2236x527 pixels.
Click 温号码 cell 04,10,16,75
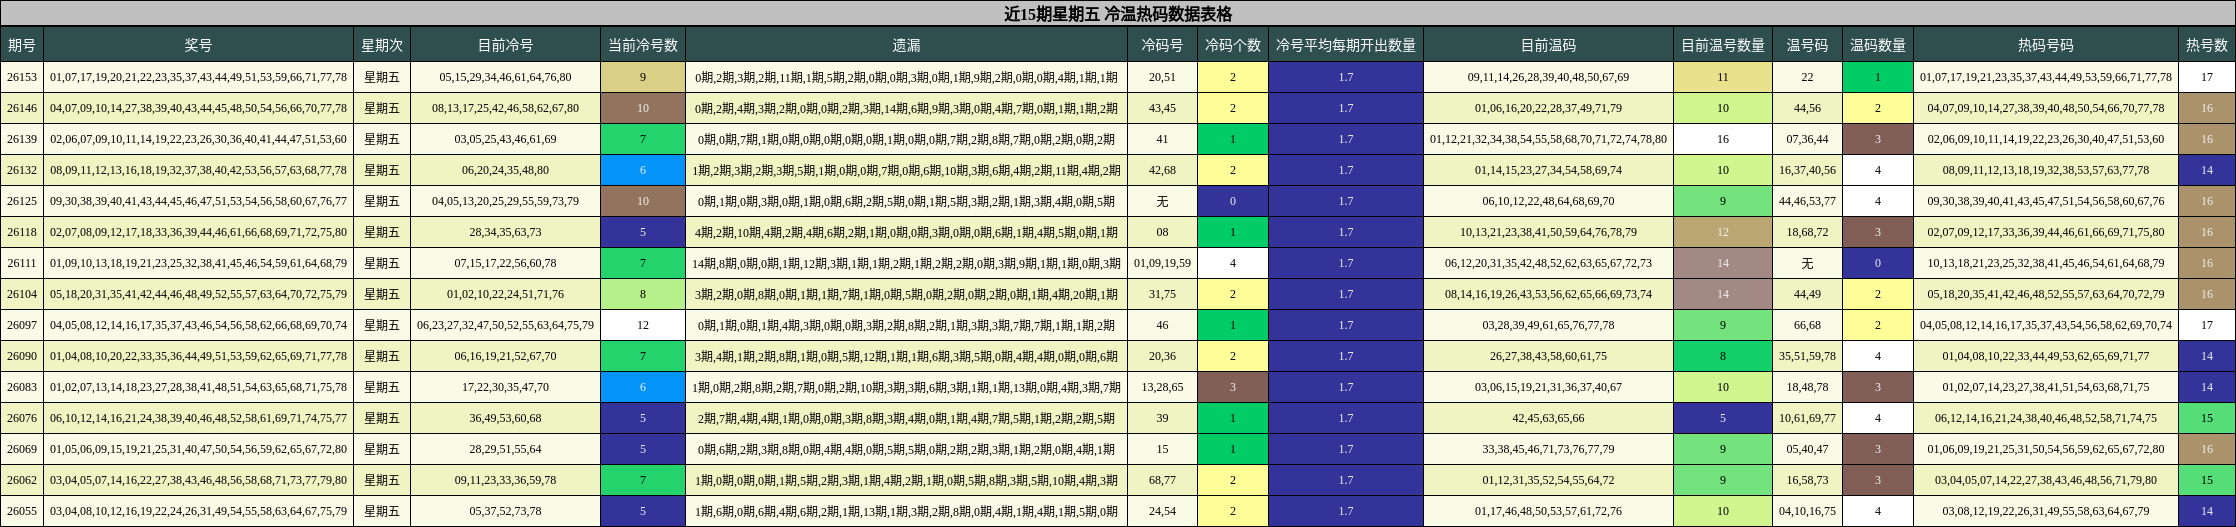tap(1807, 511)
